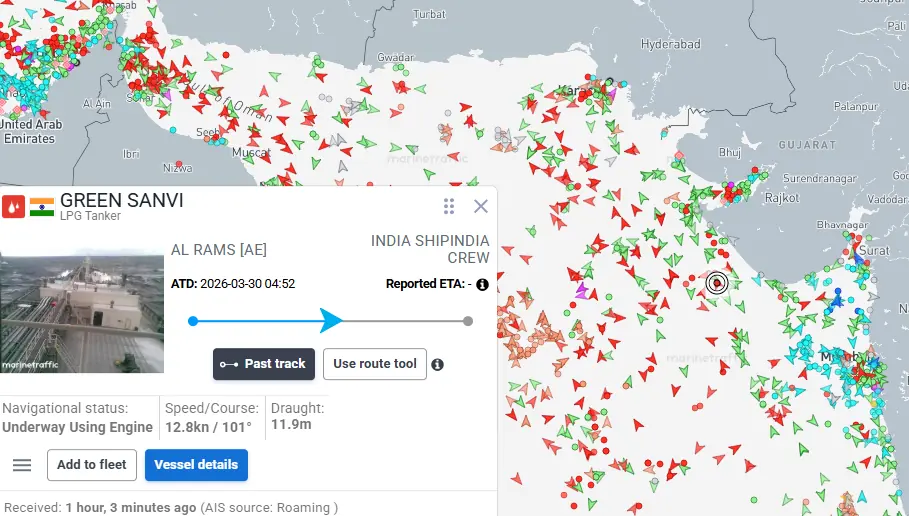The image size is (909, 516).
Task: Click the Bhuj label on map
Action: pyautogui.click(x=729, y=152)
